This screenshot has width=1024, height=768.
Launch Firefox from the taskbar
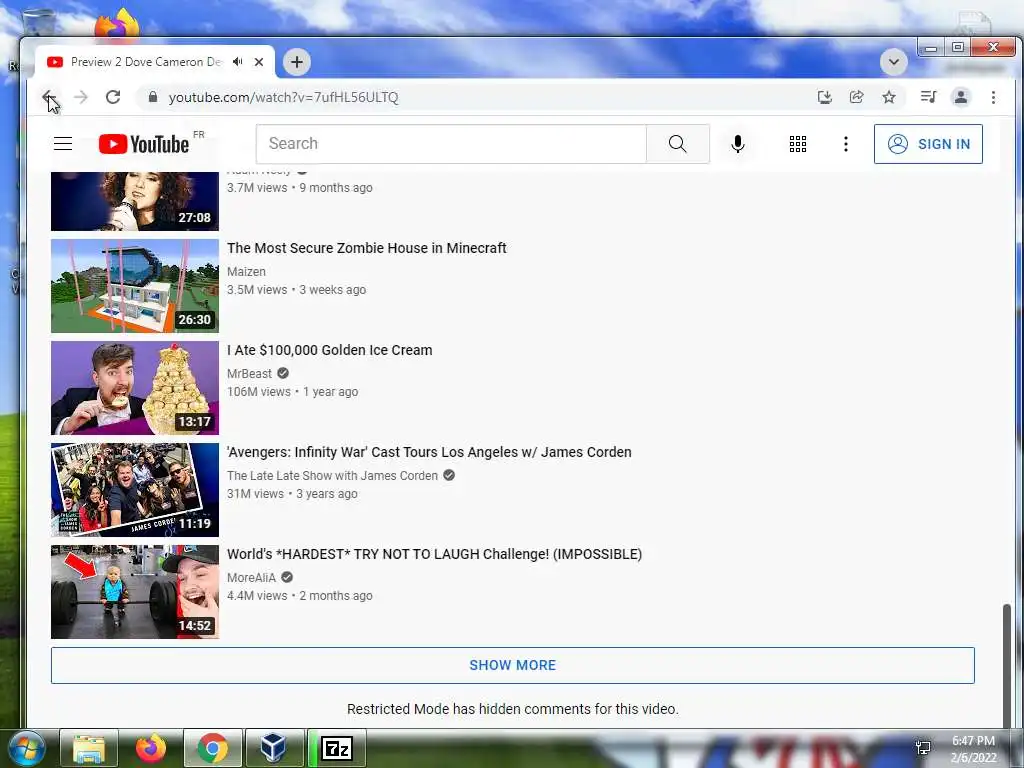pos(150,748)
